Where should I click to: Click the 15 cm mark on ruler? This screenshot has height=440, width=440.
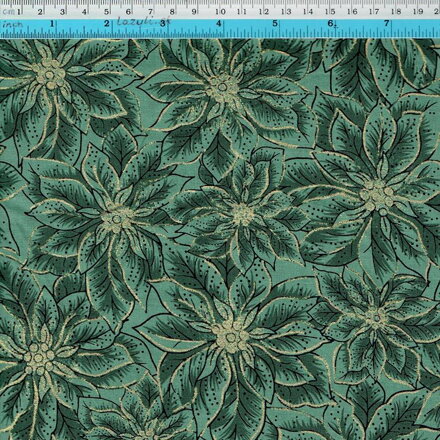pos(330,12)
